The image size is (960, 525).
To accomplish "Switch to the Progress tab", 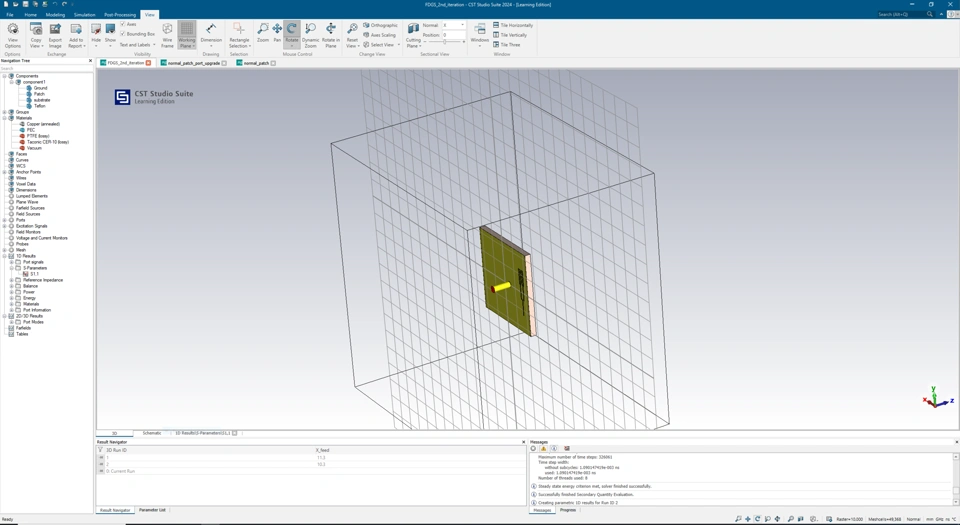I will point(568,510).
